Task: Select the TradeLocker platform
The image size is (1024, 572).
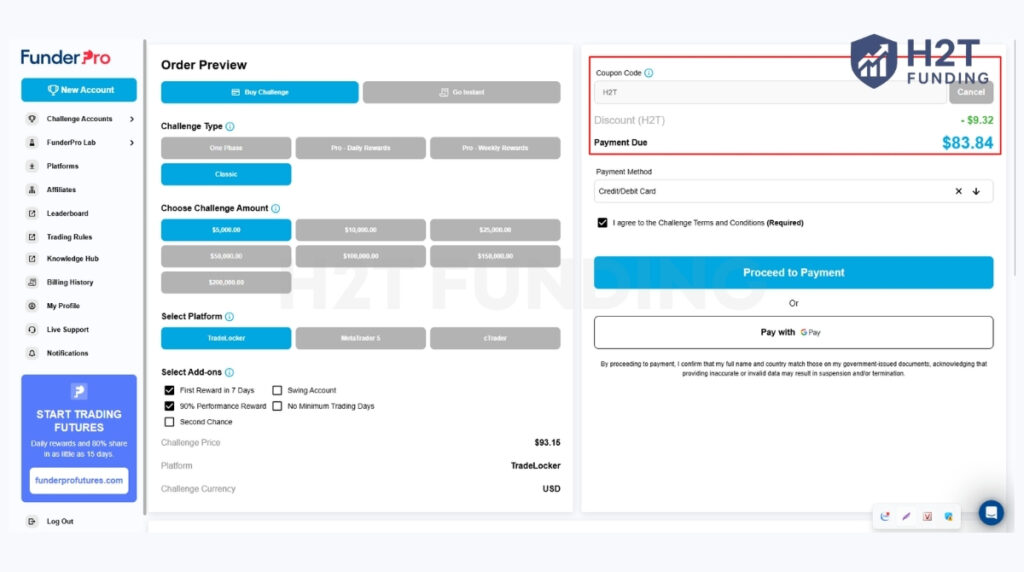Action: click(226, 338)
